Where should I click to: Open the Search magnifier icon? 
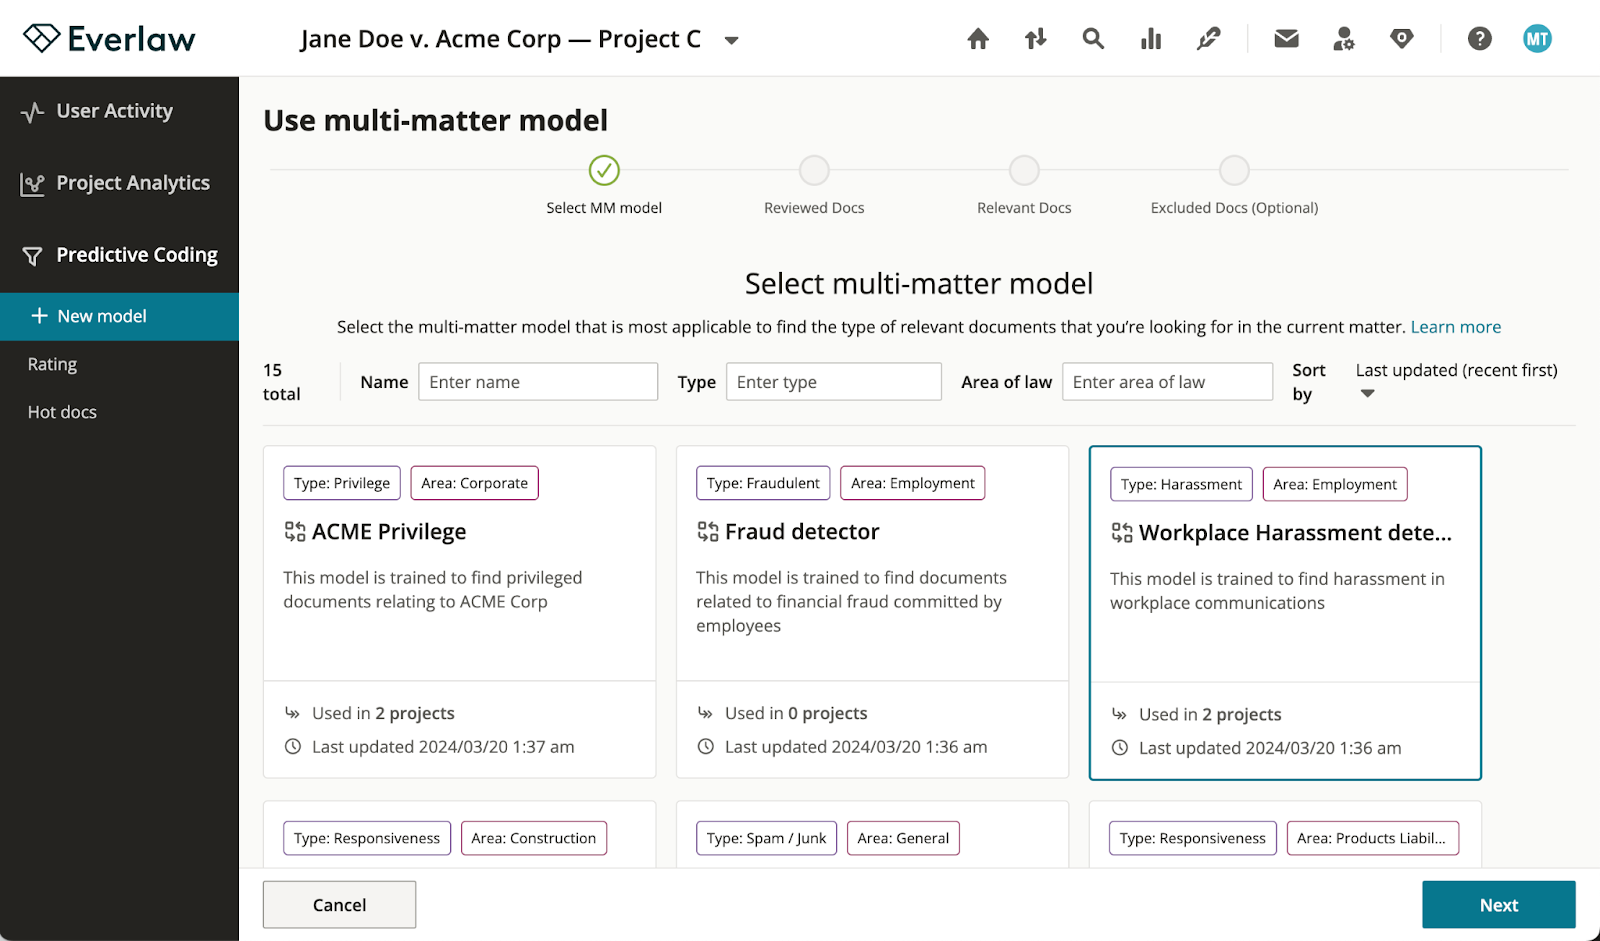coord(1093,39)
